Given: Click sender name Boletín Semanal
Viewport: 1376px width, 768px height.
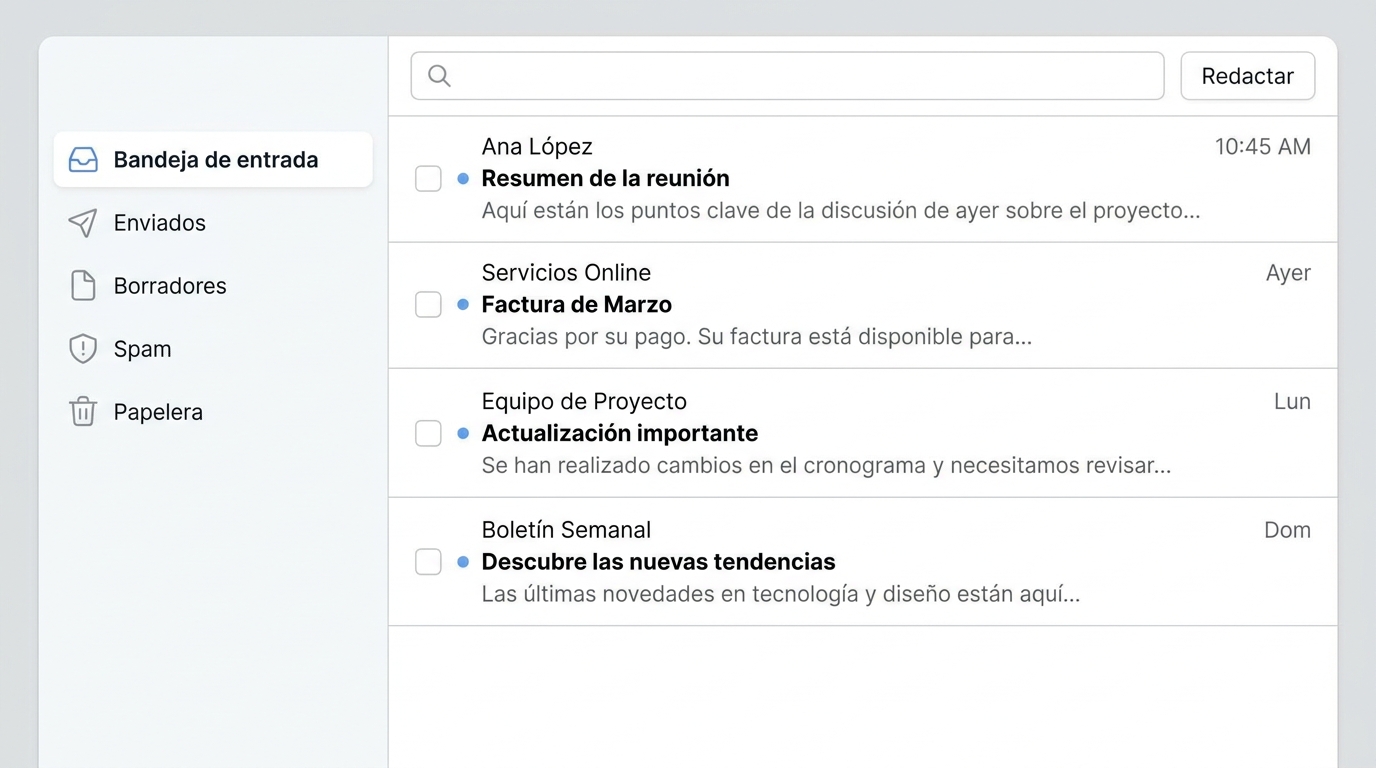Looking at the screenshot, I should click(x=566, y=530).
